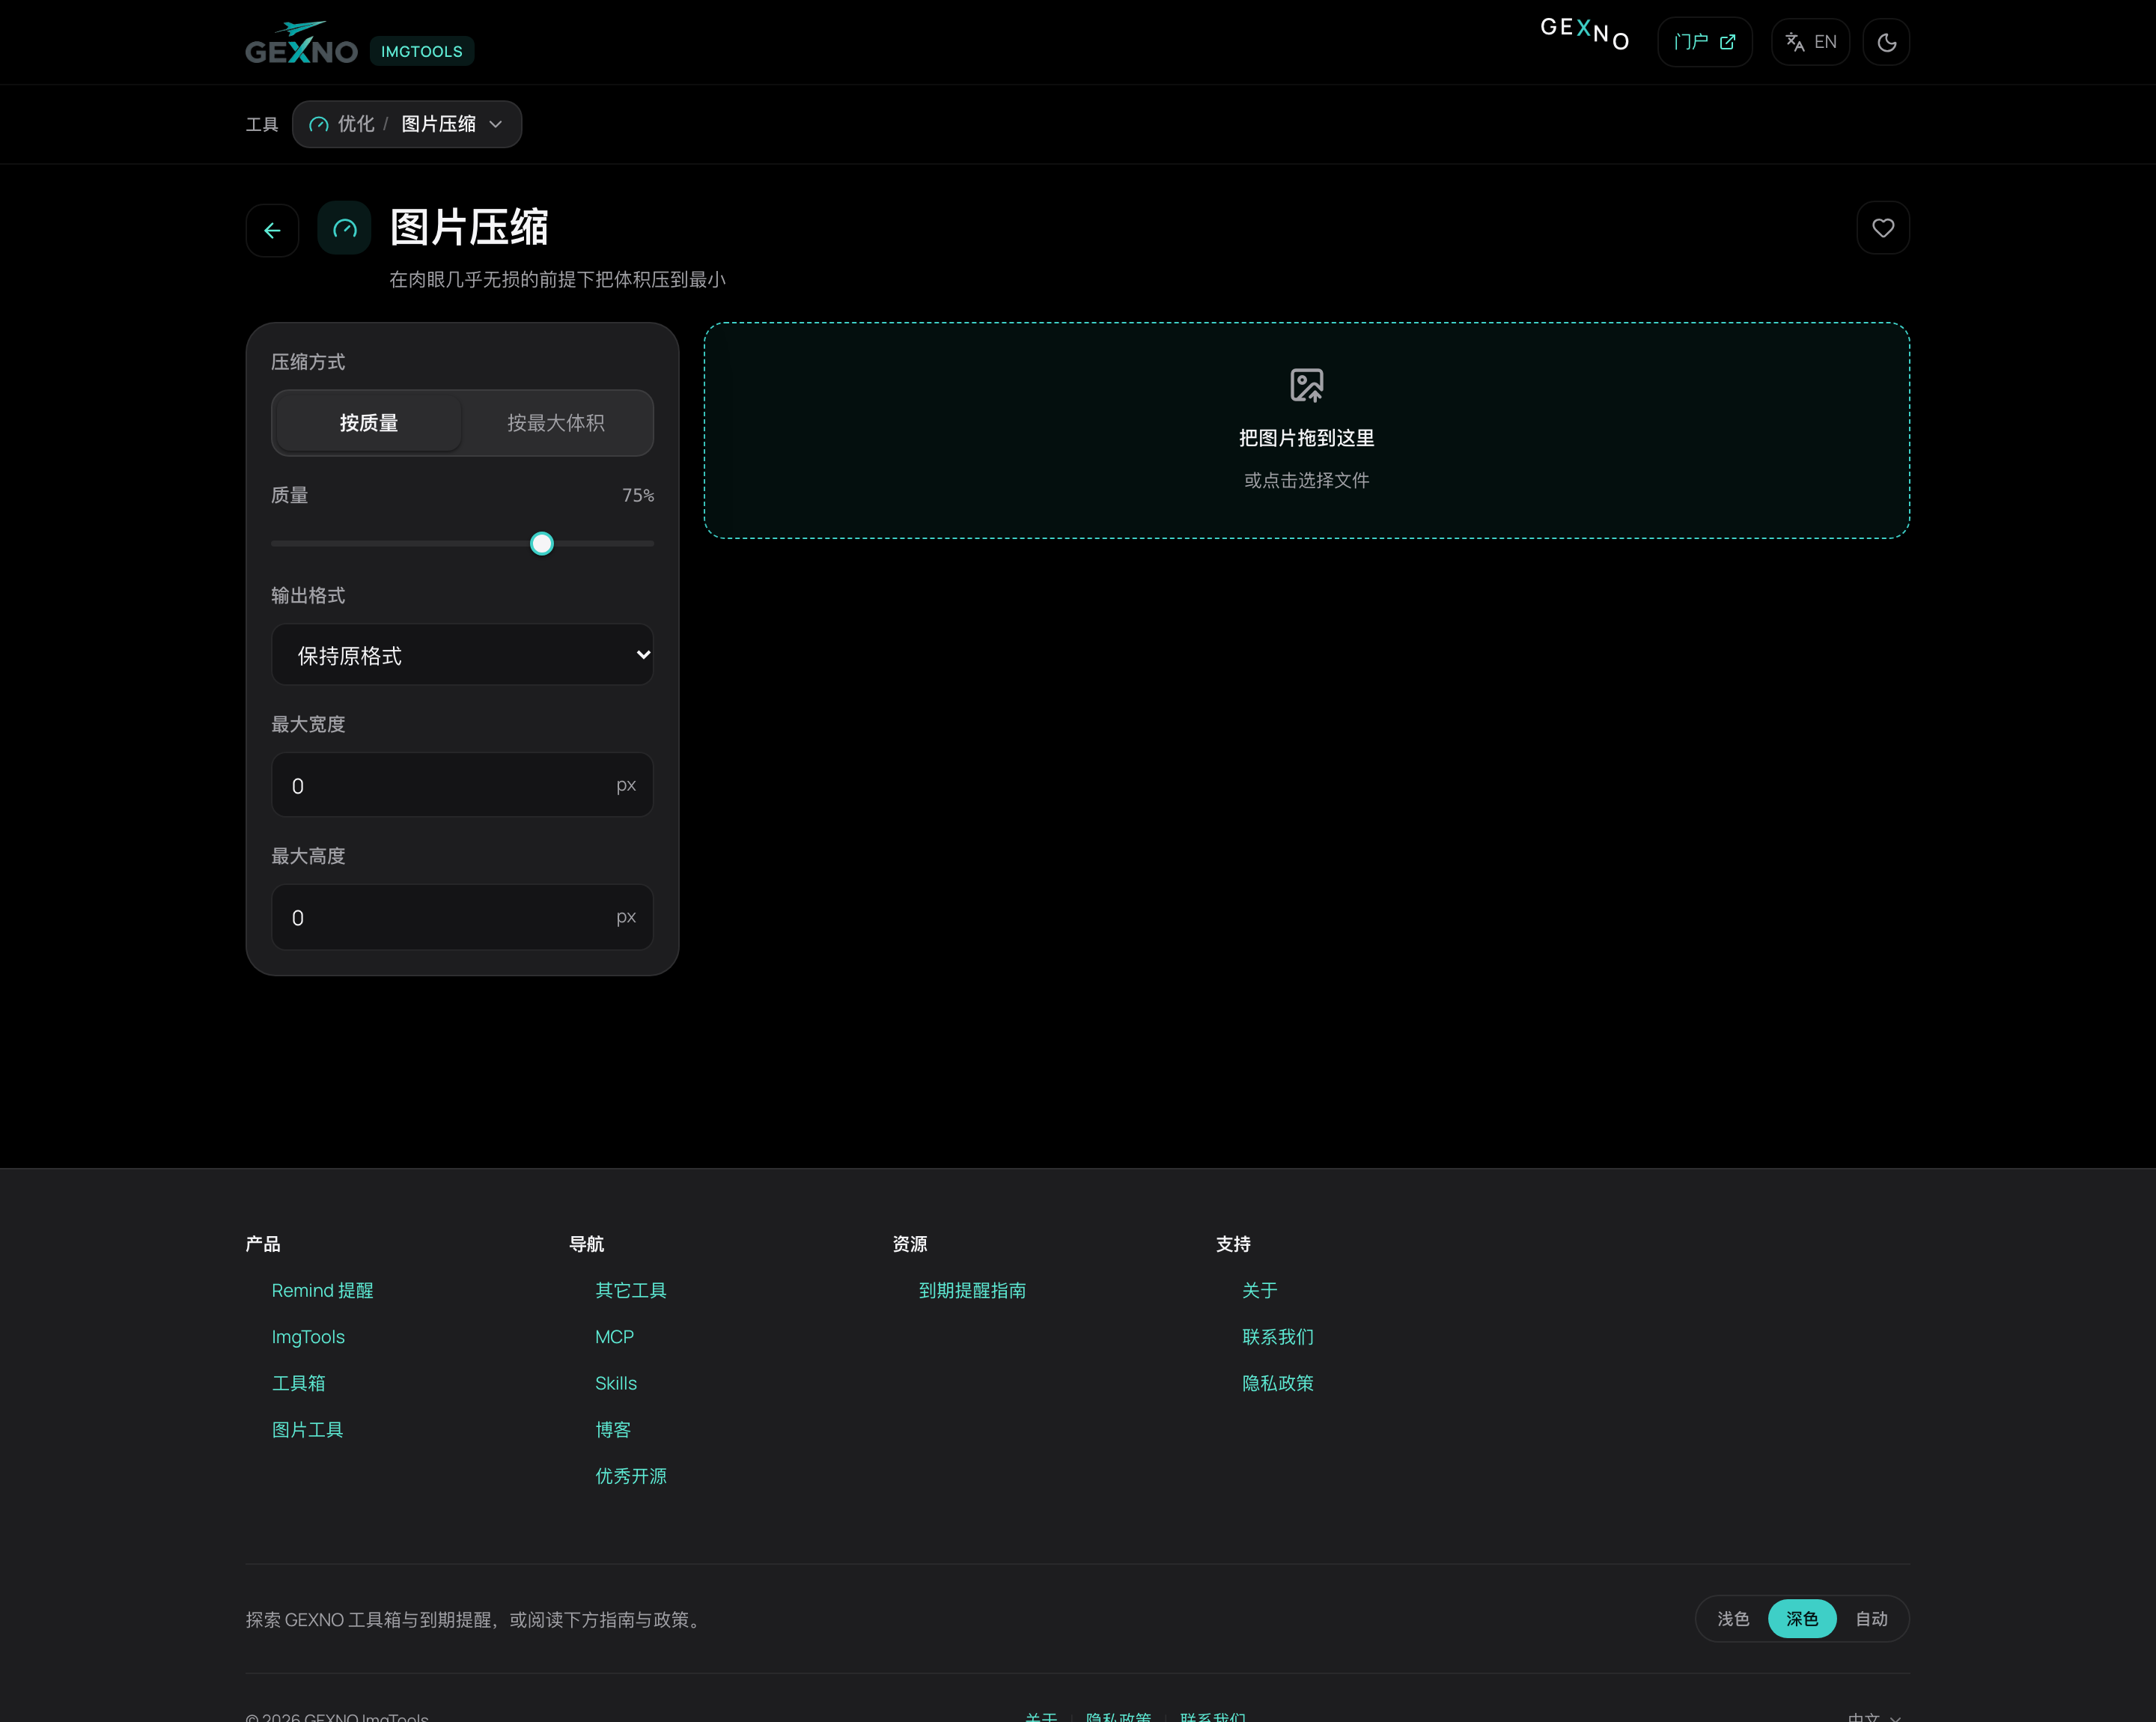Screen dimensions: 2156x1722
Task: Open Remind 提醒 link
Action: coord(322,1290)
